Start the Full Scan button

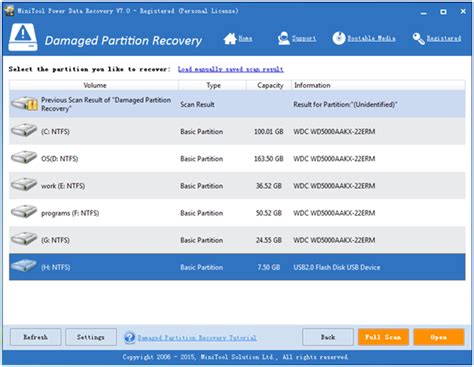click(x=383, y=337)
